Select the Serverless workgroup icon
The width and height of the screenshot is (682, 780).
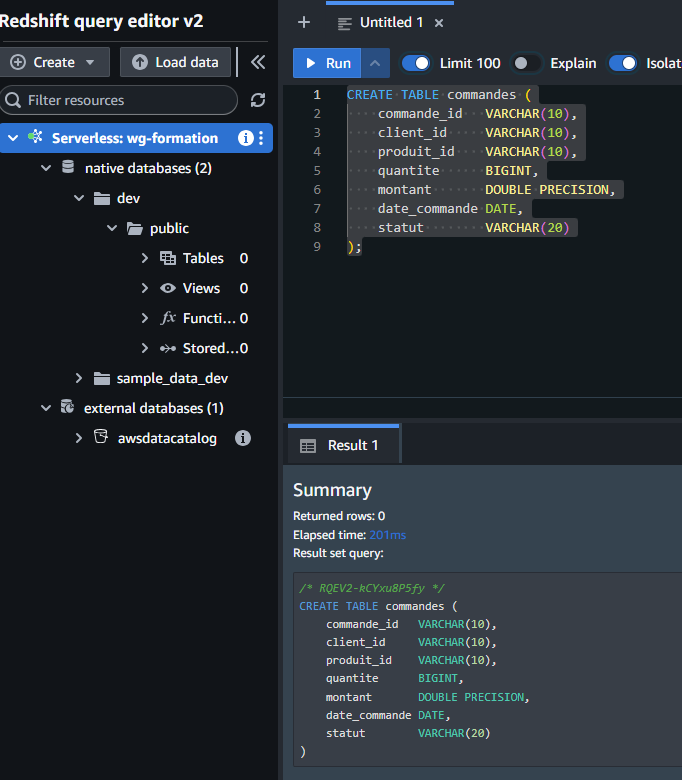pyautogui.click(x=35, y=136)
